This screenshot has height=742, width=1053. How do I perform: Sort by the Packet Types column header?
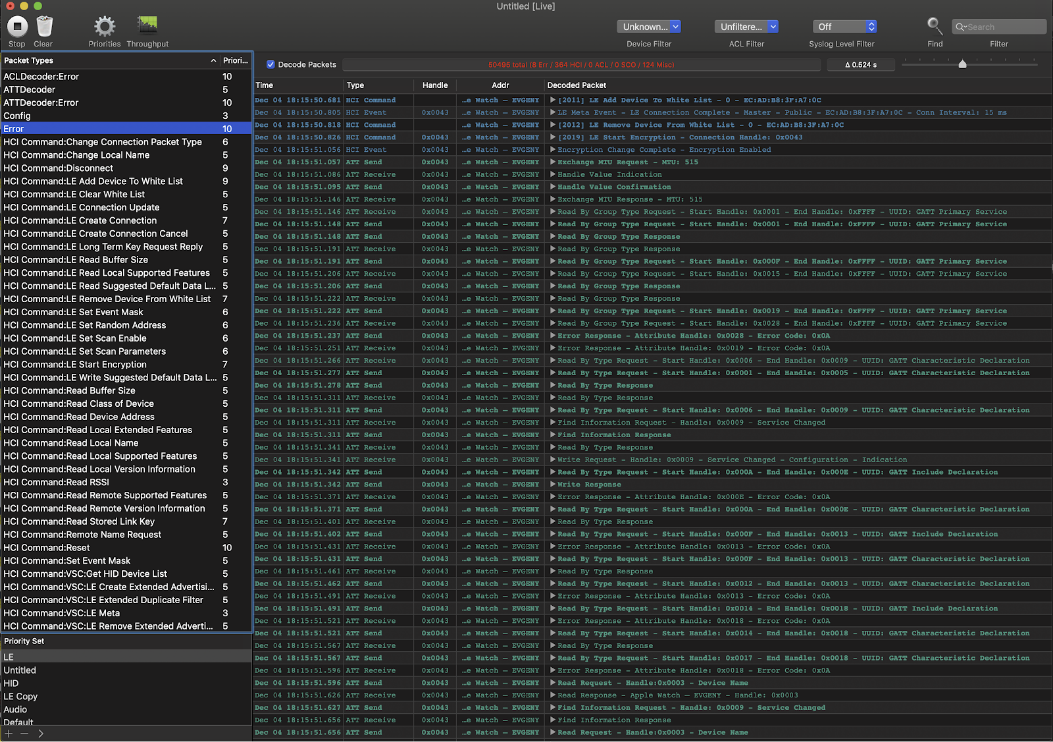[109, 60]
